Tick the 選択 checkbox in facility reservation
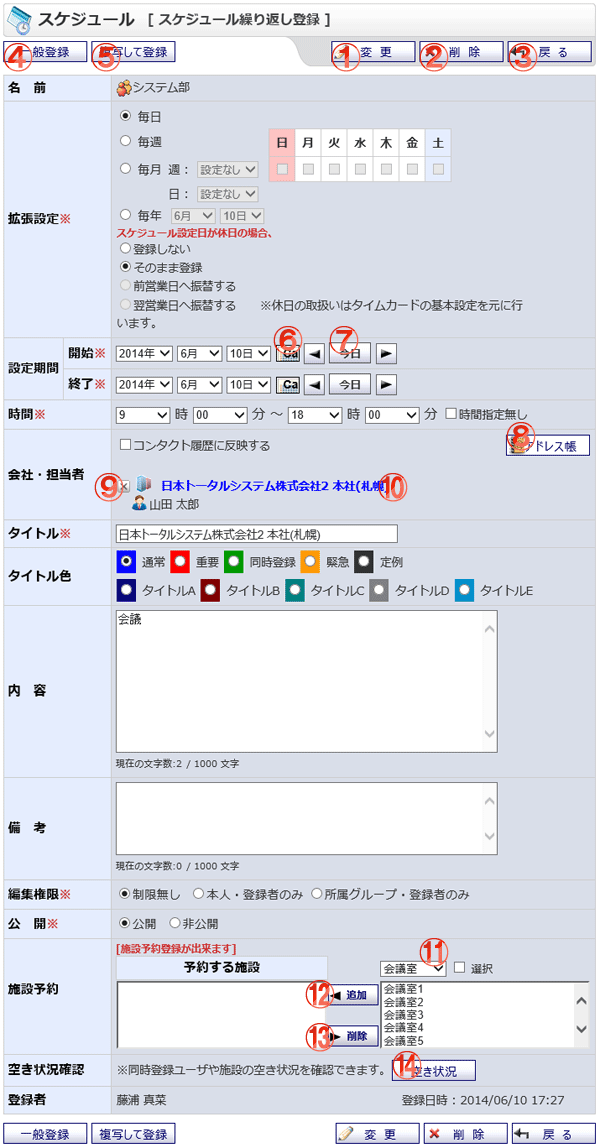The image size is (600, 1148). point(459,968)
